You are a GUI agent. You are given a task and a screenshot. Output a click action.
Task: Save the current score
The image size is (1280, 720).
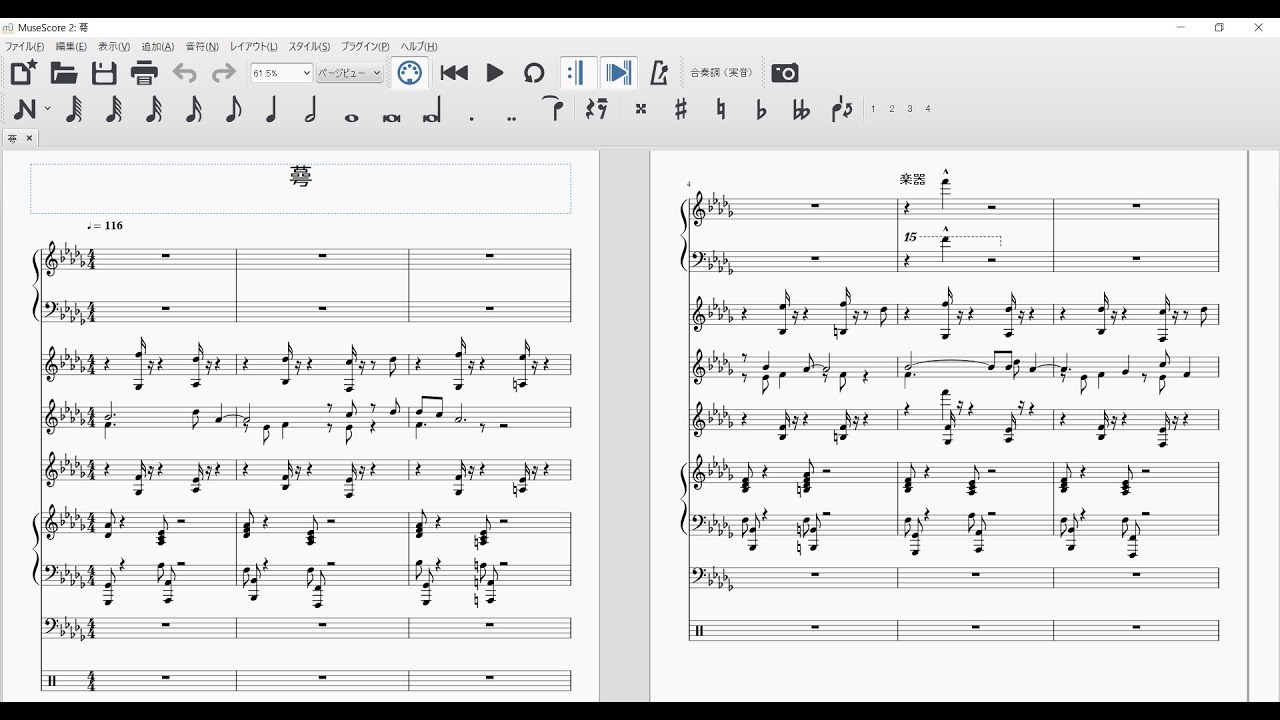pyautogui.click(x=104, y=72)
